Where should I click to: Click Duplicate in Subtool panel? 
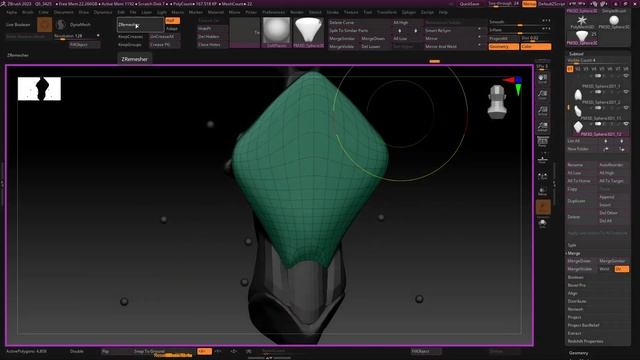[x=582, y=201]
